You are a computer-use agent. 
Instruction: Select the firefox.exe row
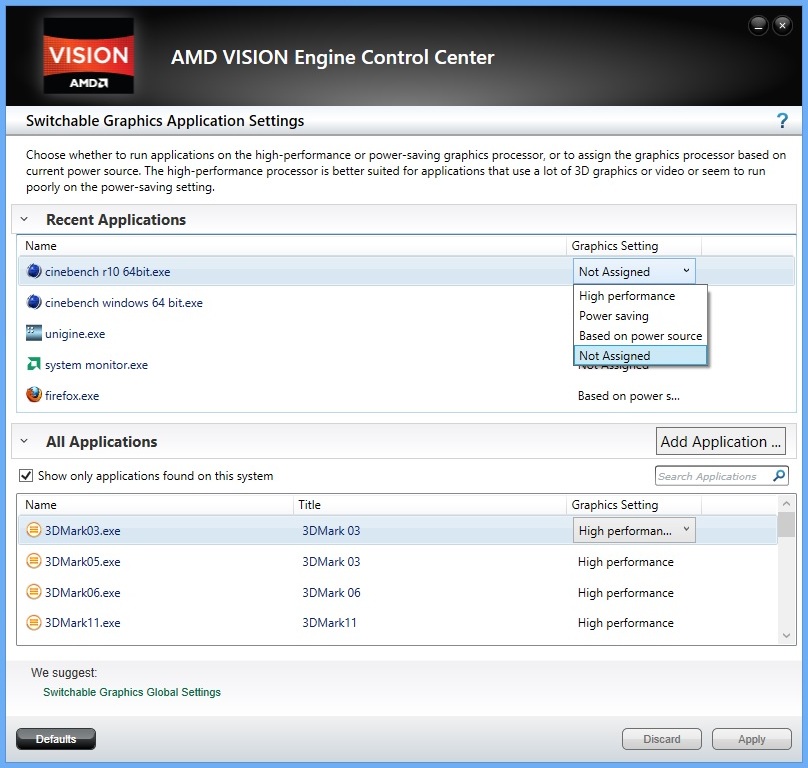tap(406, 395)
